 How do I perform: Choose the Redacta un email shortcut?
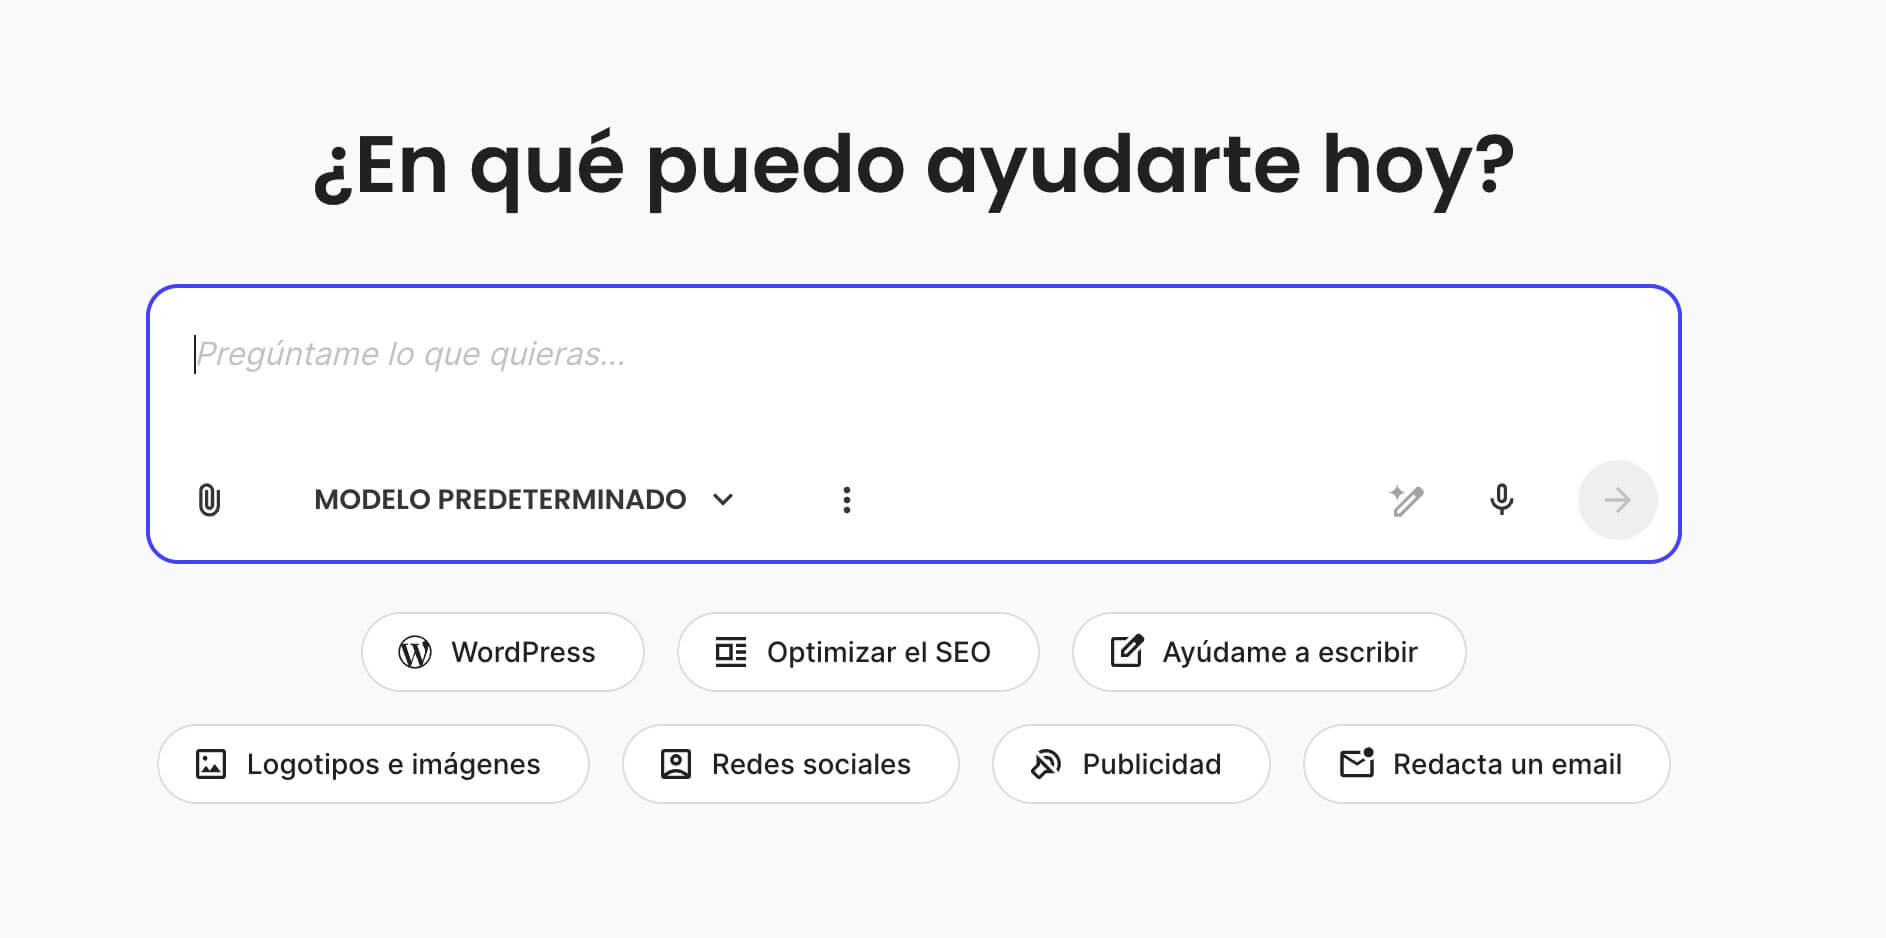pyautogui.click(x=1486, y=764)
